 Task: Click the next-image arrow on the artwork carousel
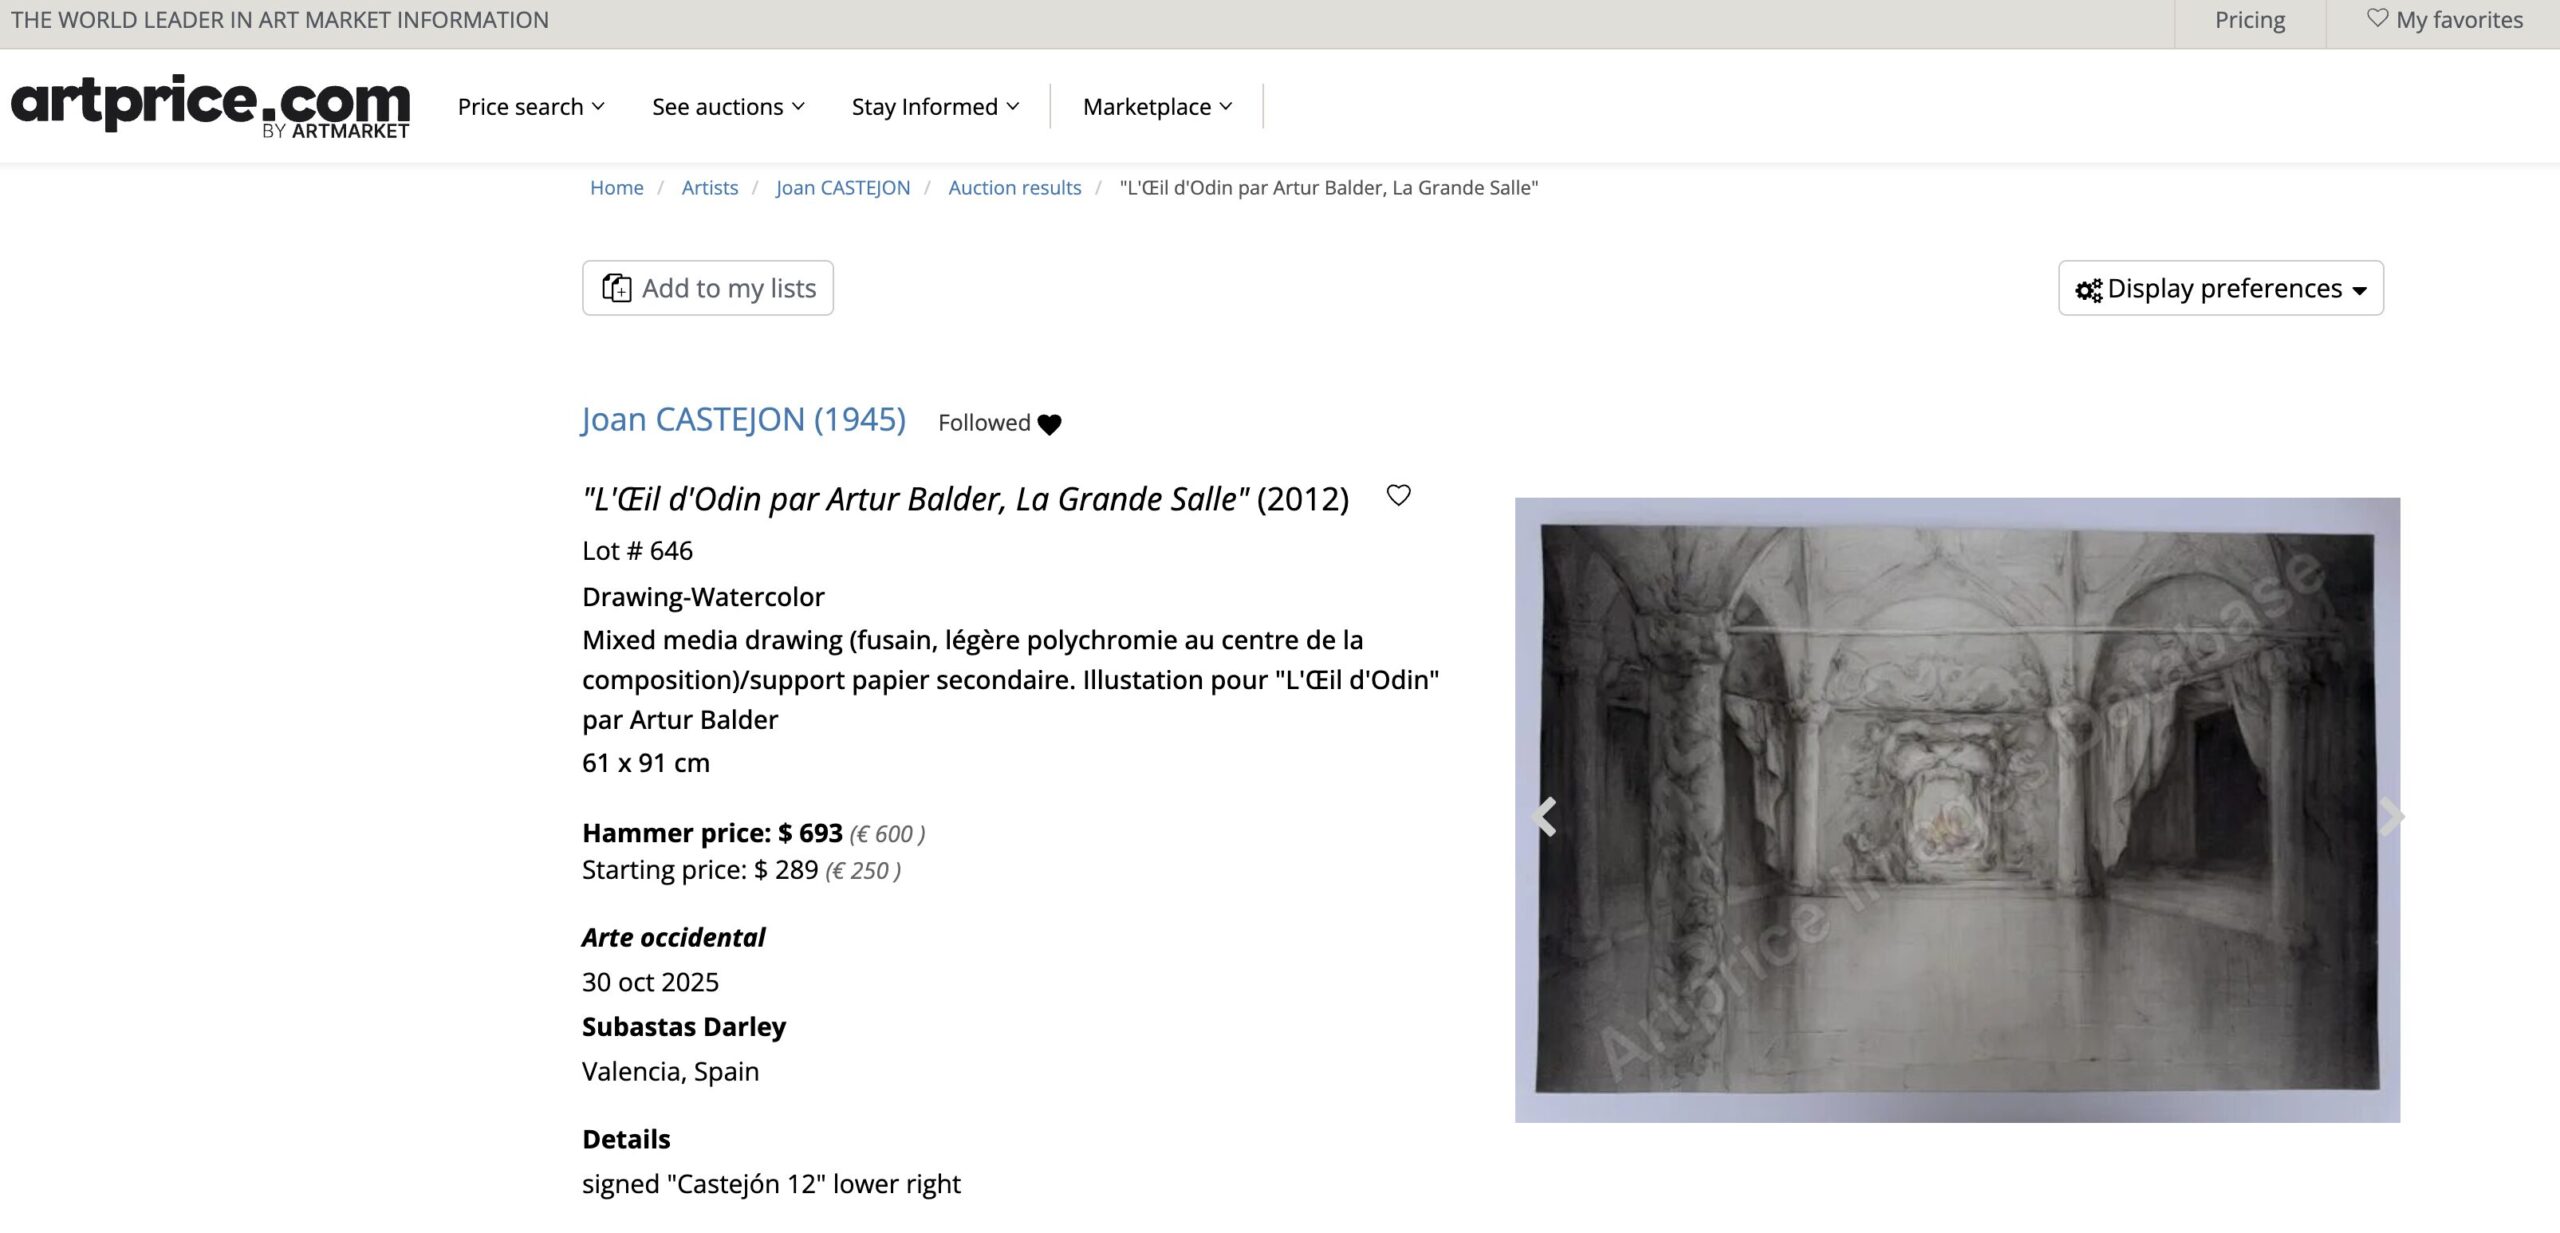2392,817
